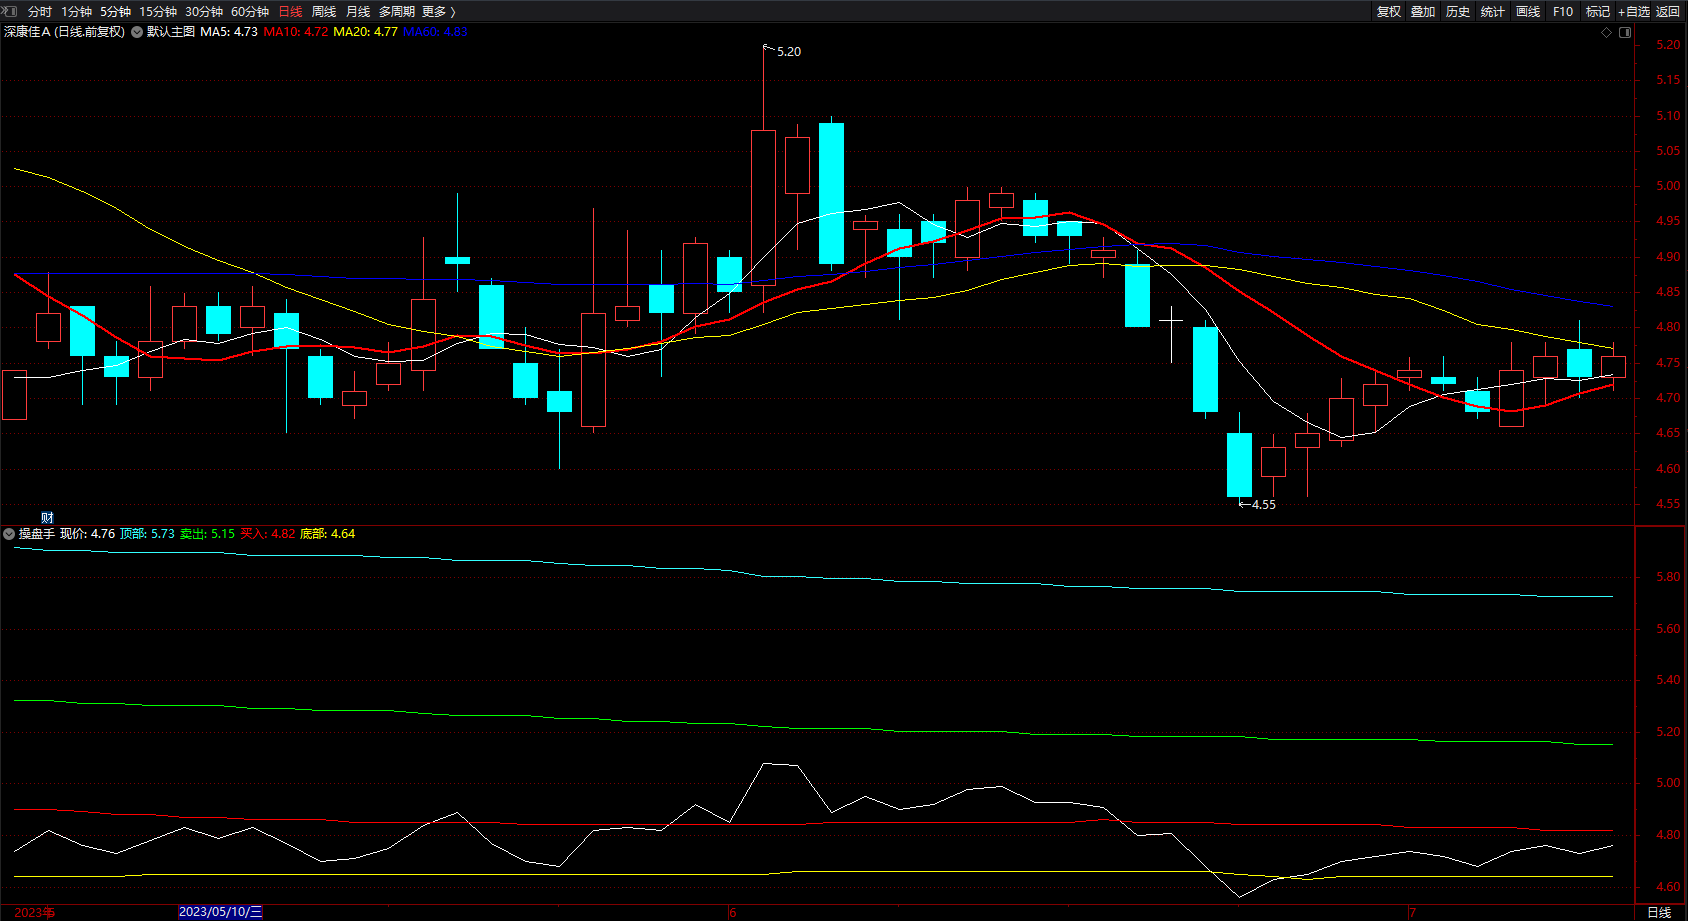Click the MA5: 4.73 value
1688x921 pixels.
[229, 32]
